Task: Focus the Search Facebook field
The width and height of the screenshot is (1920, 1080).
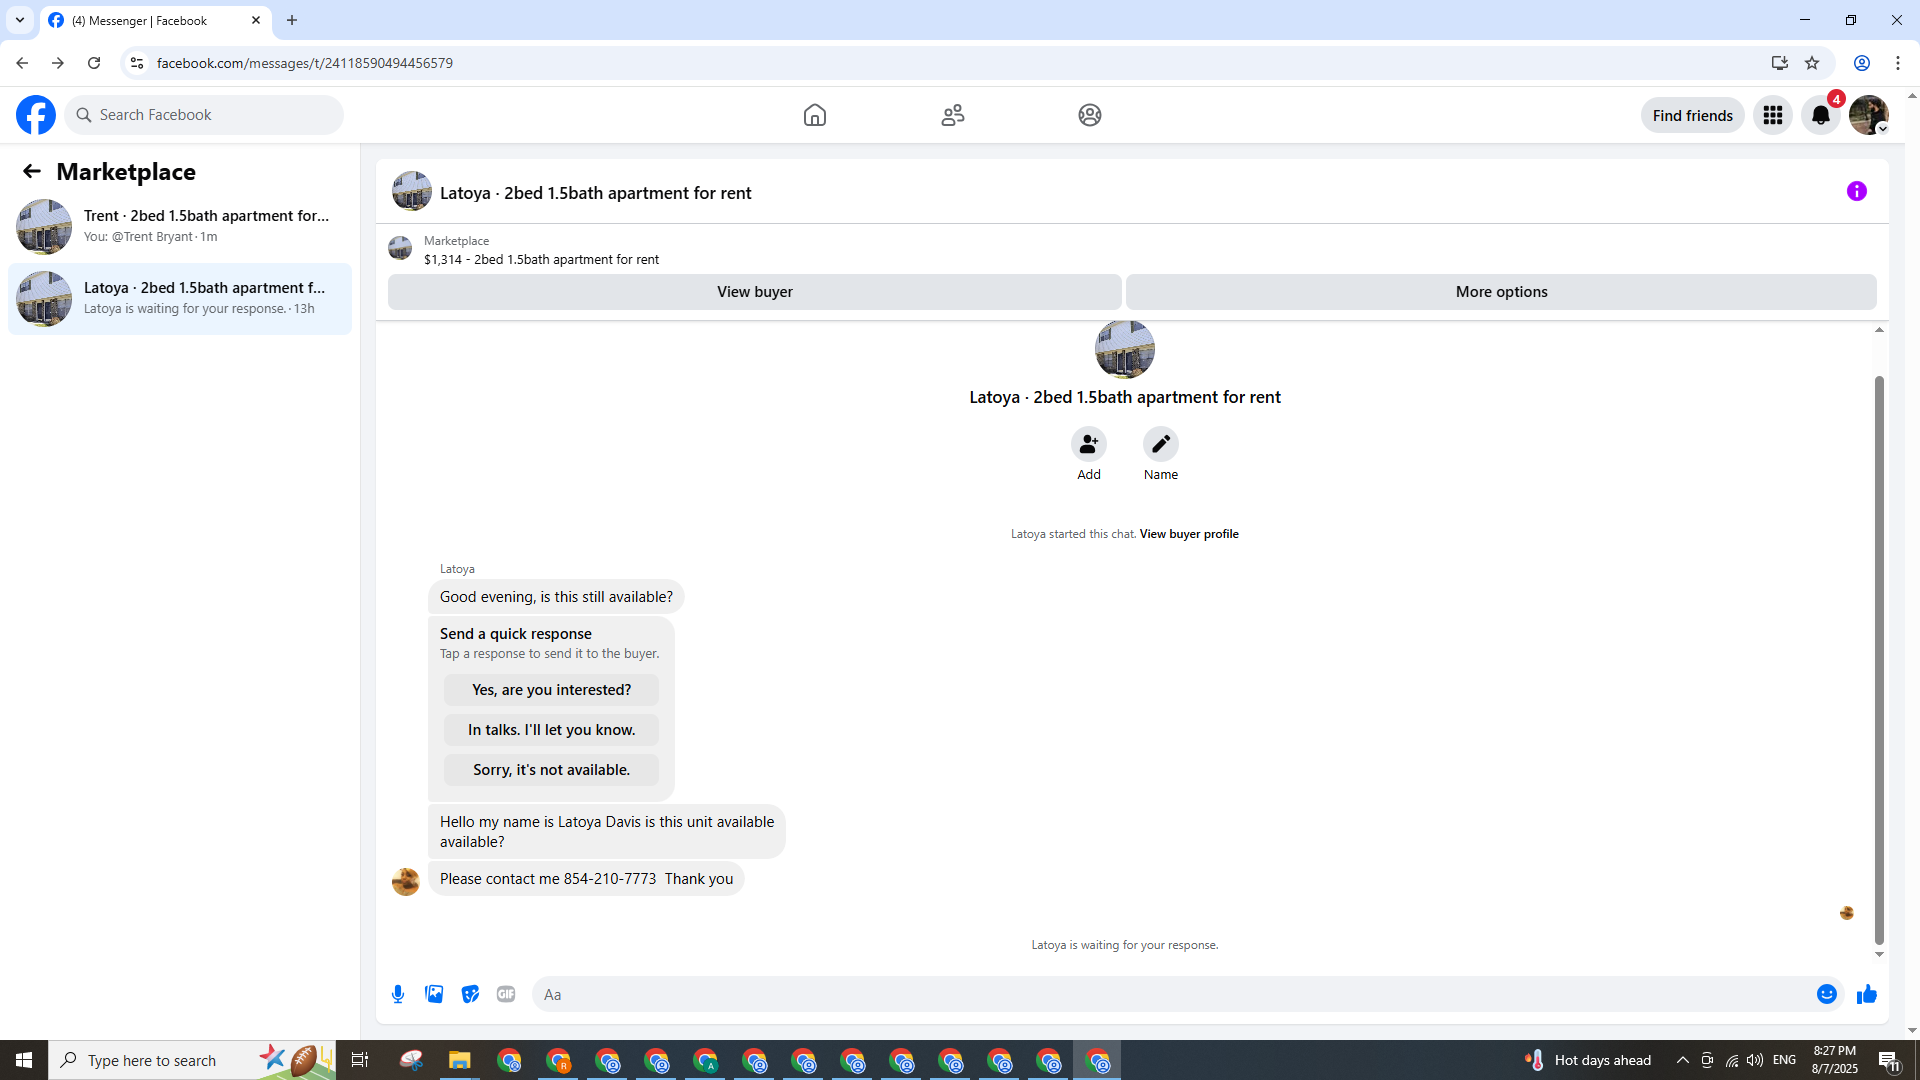Action: pos(204,115)
